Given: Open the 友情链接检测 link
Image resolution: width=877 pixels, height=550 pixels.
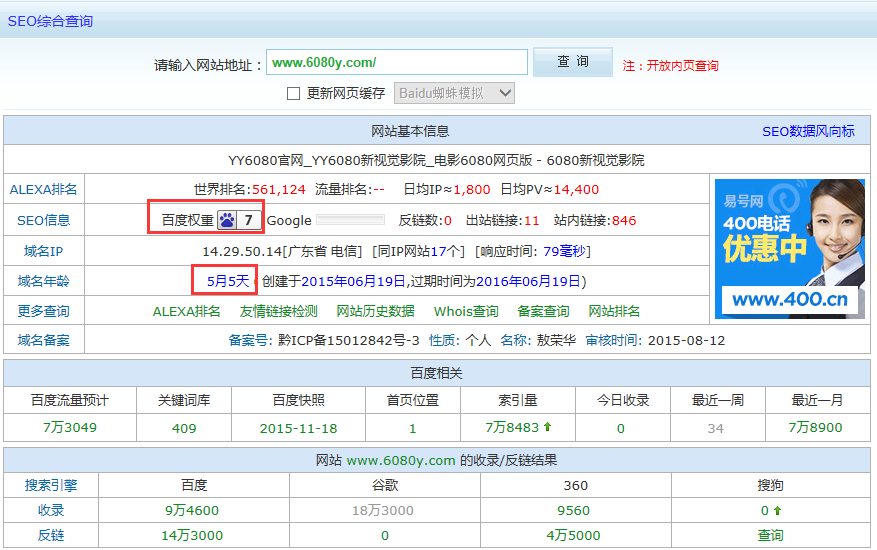Looking at the screenshot, I should tap(279, 311).
